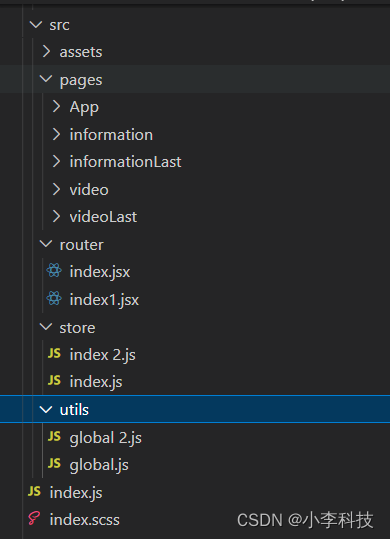Click the JS icon beside index 2.js

pos(54,353)
